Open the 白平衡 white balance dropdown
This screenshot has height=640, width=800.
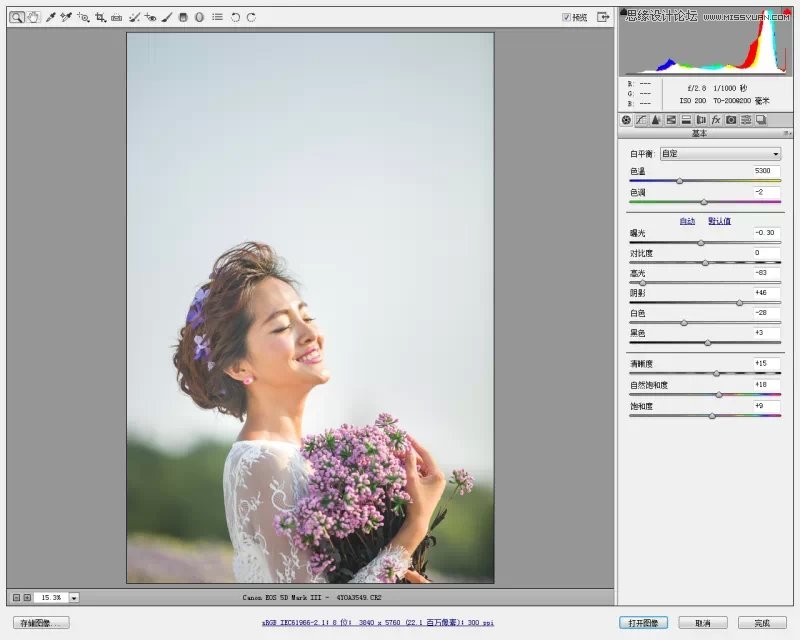point(719,154)
